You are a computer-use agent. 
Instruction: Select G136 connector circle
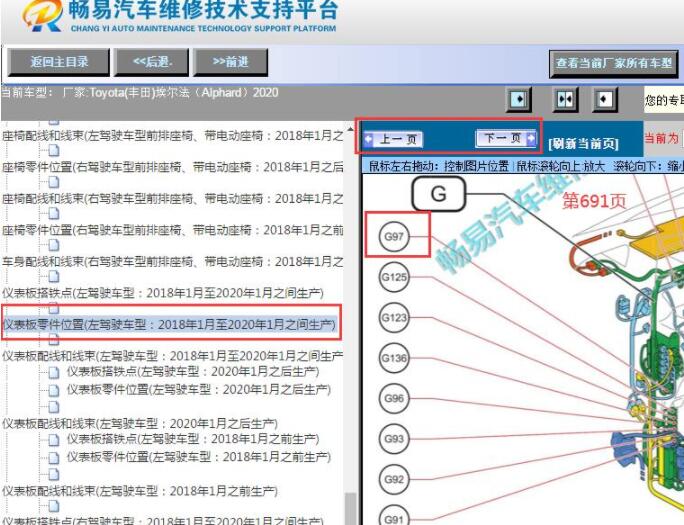[x=394, y=358]
